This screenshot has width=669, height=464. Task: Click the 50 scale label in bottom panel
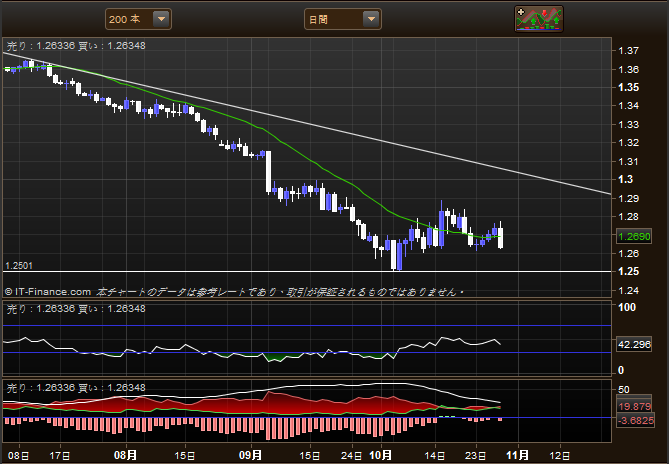623,389
